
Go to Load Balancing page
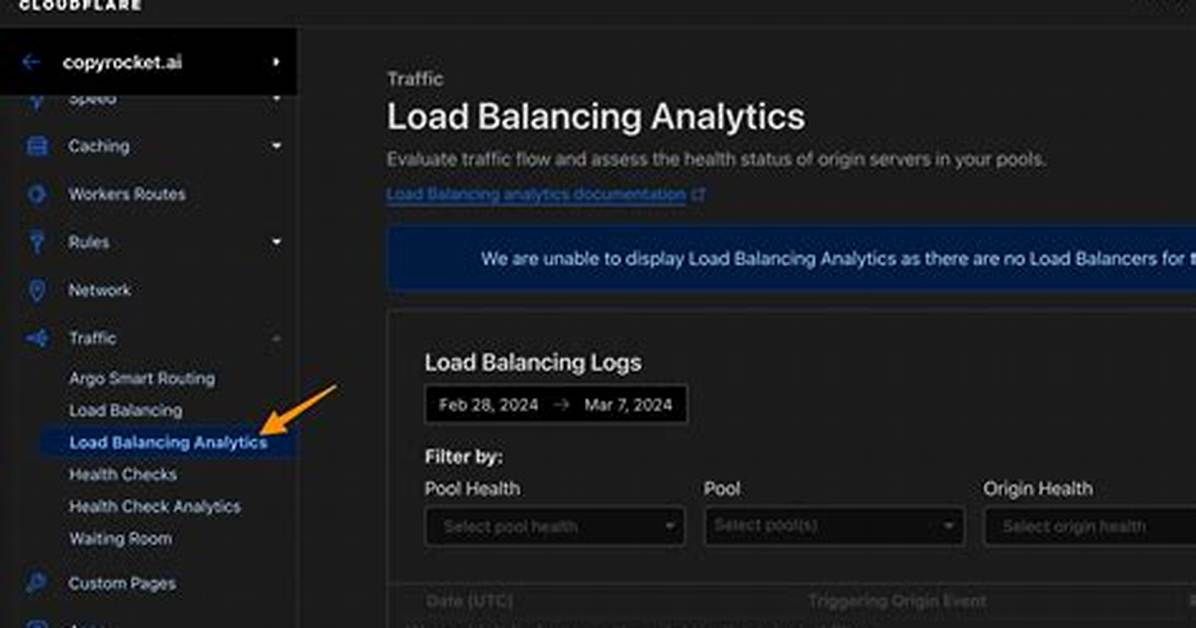click(126, 410)
